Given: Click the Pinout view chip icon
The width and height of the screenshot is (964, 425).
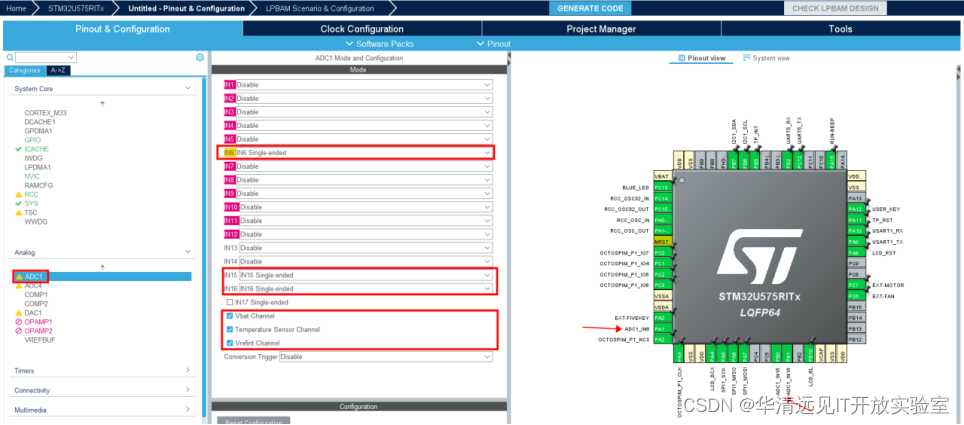Looking at the screenshot, I should click(x=681, y=58).
